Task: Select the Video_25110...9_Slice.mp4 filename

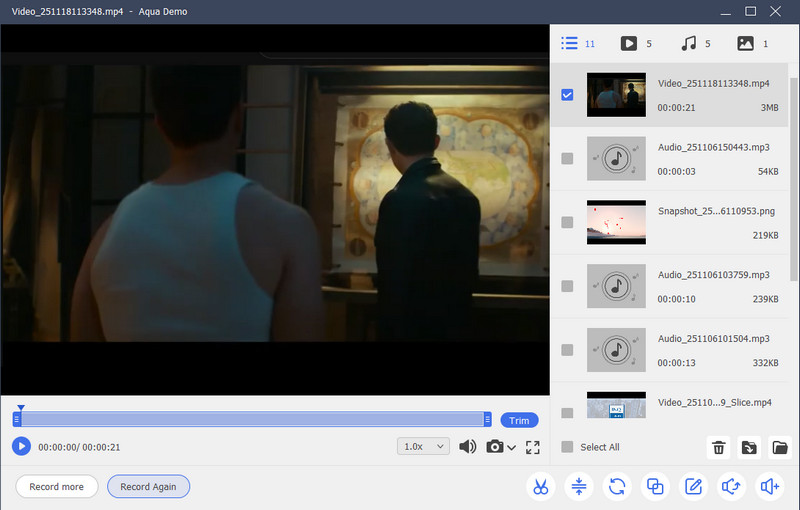Action: coord(714,402)
